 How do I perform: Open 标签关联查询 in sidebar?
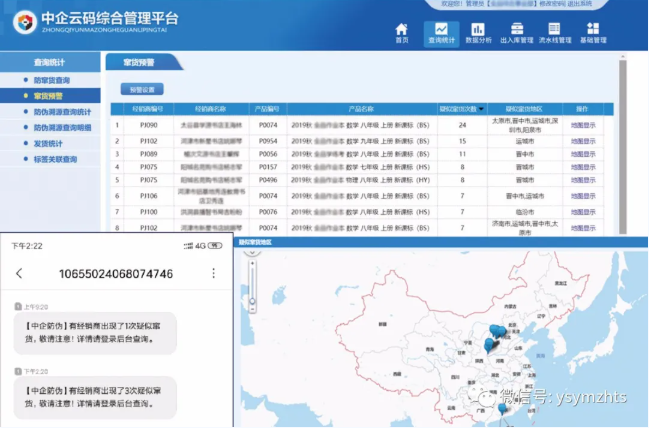tap(55, 159)
